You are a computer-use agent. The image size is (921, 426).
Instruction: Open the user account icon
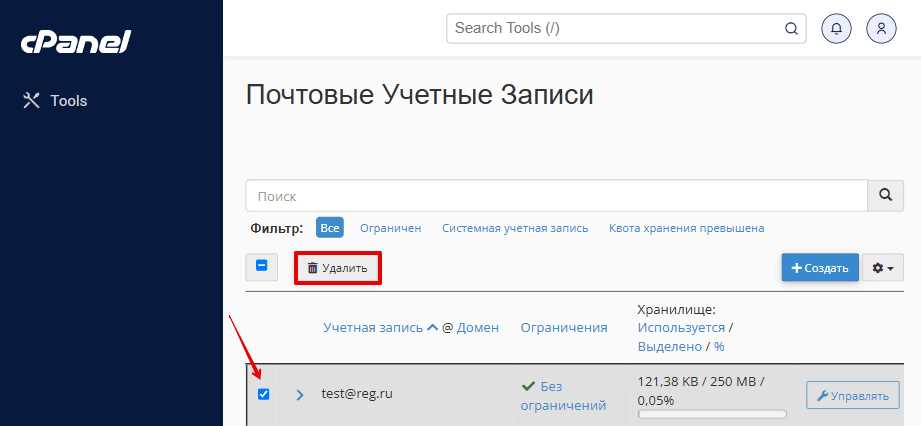pos(881,29)
